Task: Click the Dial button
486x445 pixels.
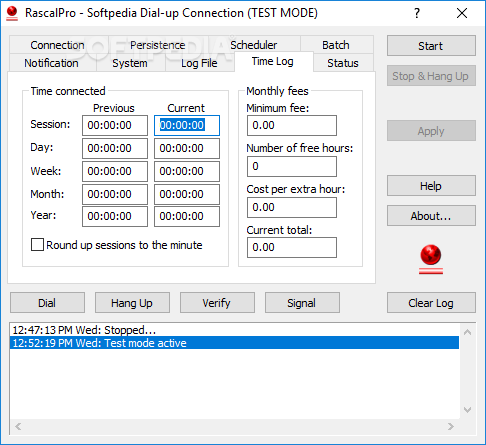Action: click(47, 303)
